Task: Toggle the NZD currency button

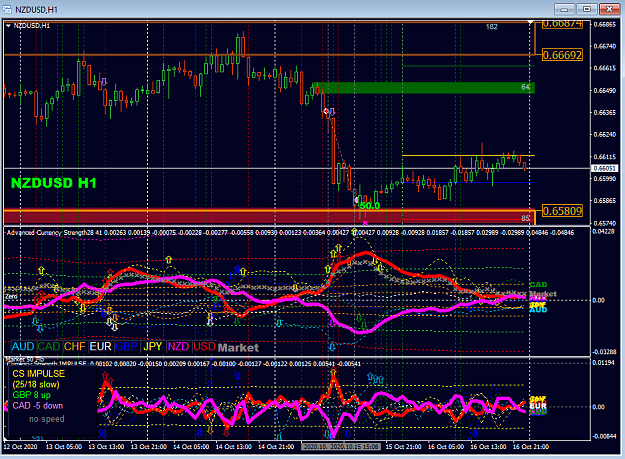Action: pos(178,346)
